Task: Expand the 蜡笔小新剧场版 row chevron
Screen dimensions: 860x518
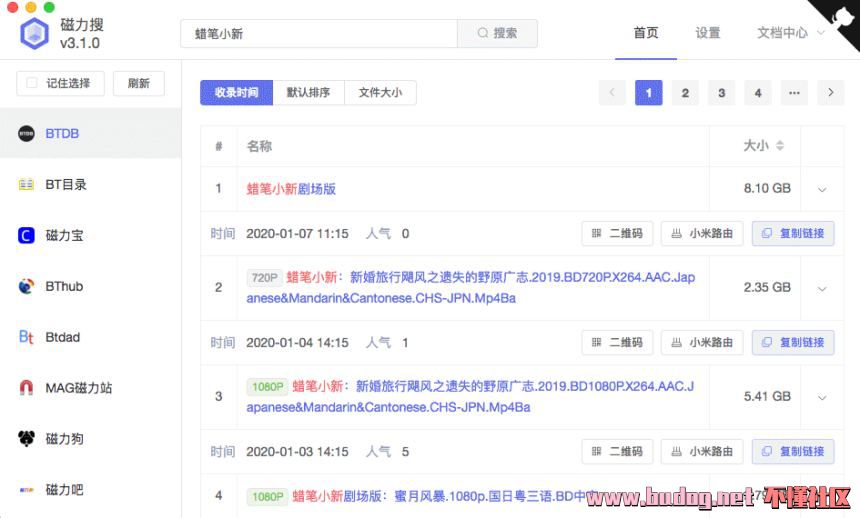Action: 822,189
